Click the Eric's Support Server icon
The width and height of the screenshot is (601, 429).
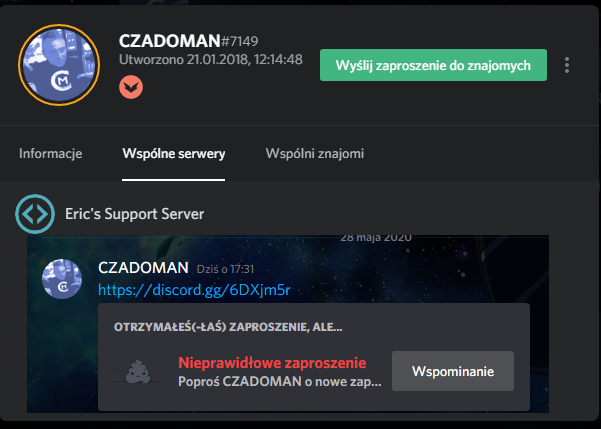pos(35,214)
